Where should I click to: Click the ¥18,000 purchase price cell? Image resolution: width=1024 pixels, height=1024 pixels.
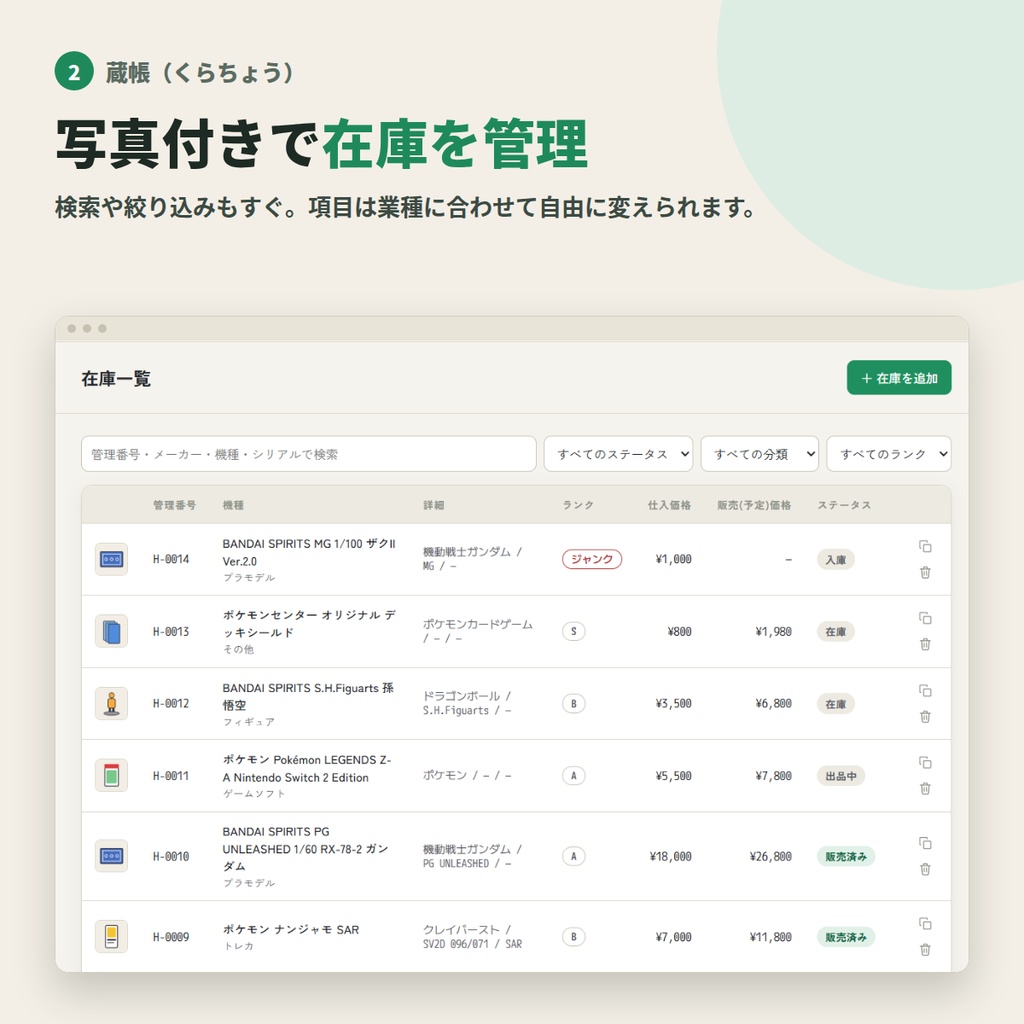coord(671,856)
